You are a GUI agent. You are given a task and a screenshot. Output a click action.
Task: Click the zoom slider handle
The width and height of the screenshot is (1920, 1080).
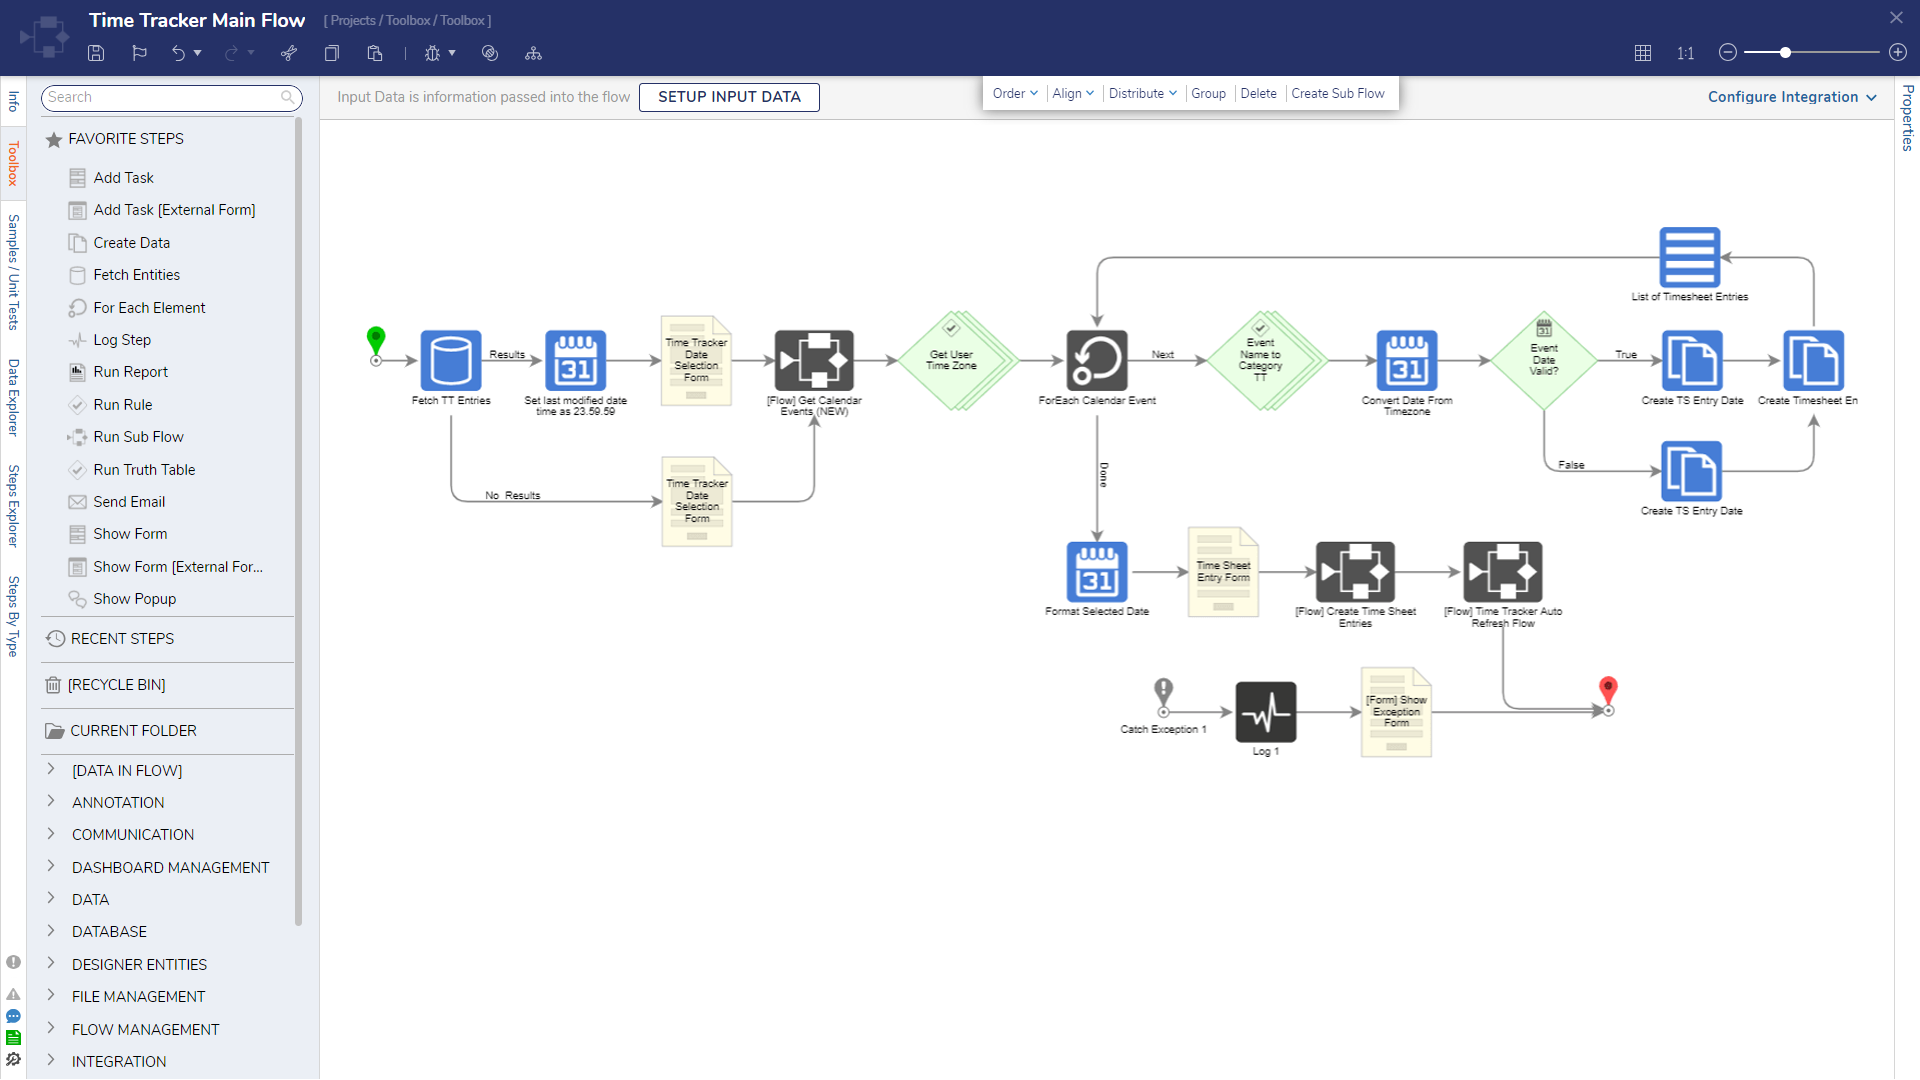pos(1785,52)
